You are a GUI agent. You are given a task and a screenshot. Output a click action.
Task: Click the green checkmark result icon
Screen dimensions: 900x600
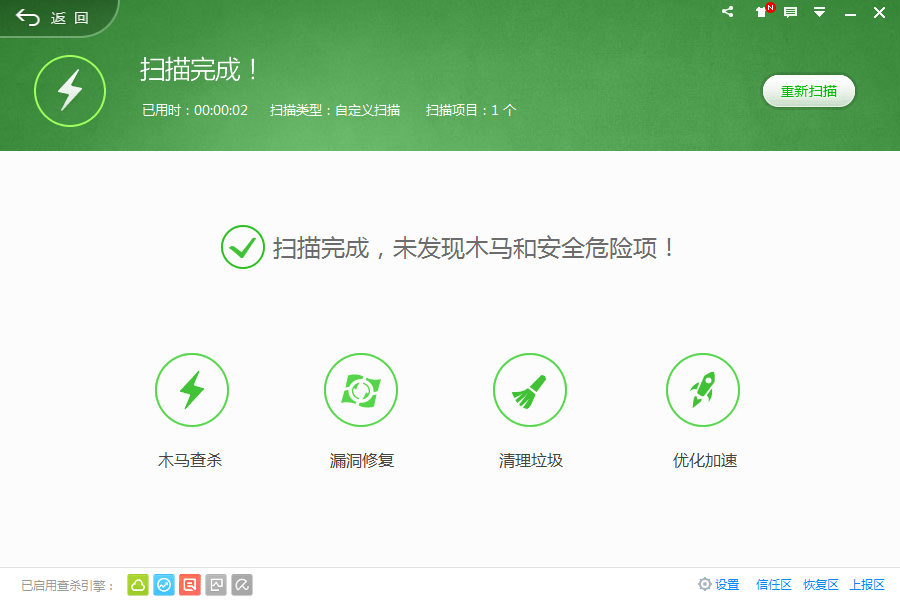[243, 247]
